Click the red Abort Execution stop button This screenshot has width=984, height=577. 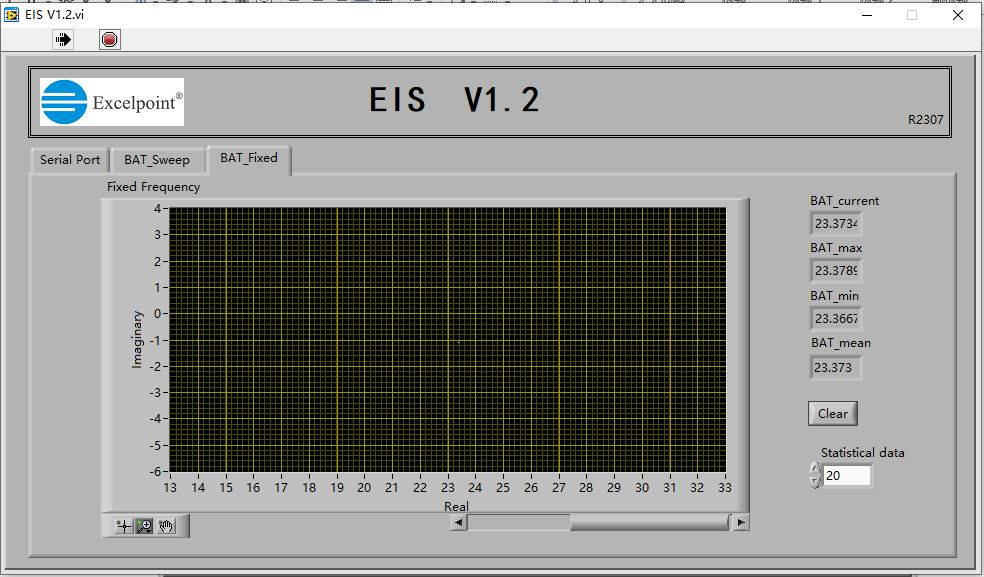tap(109, 40)
